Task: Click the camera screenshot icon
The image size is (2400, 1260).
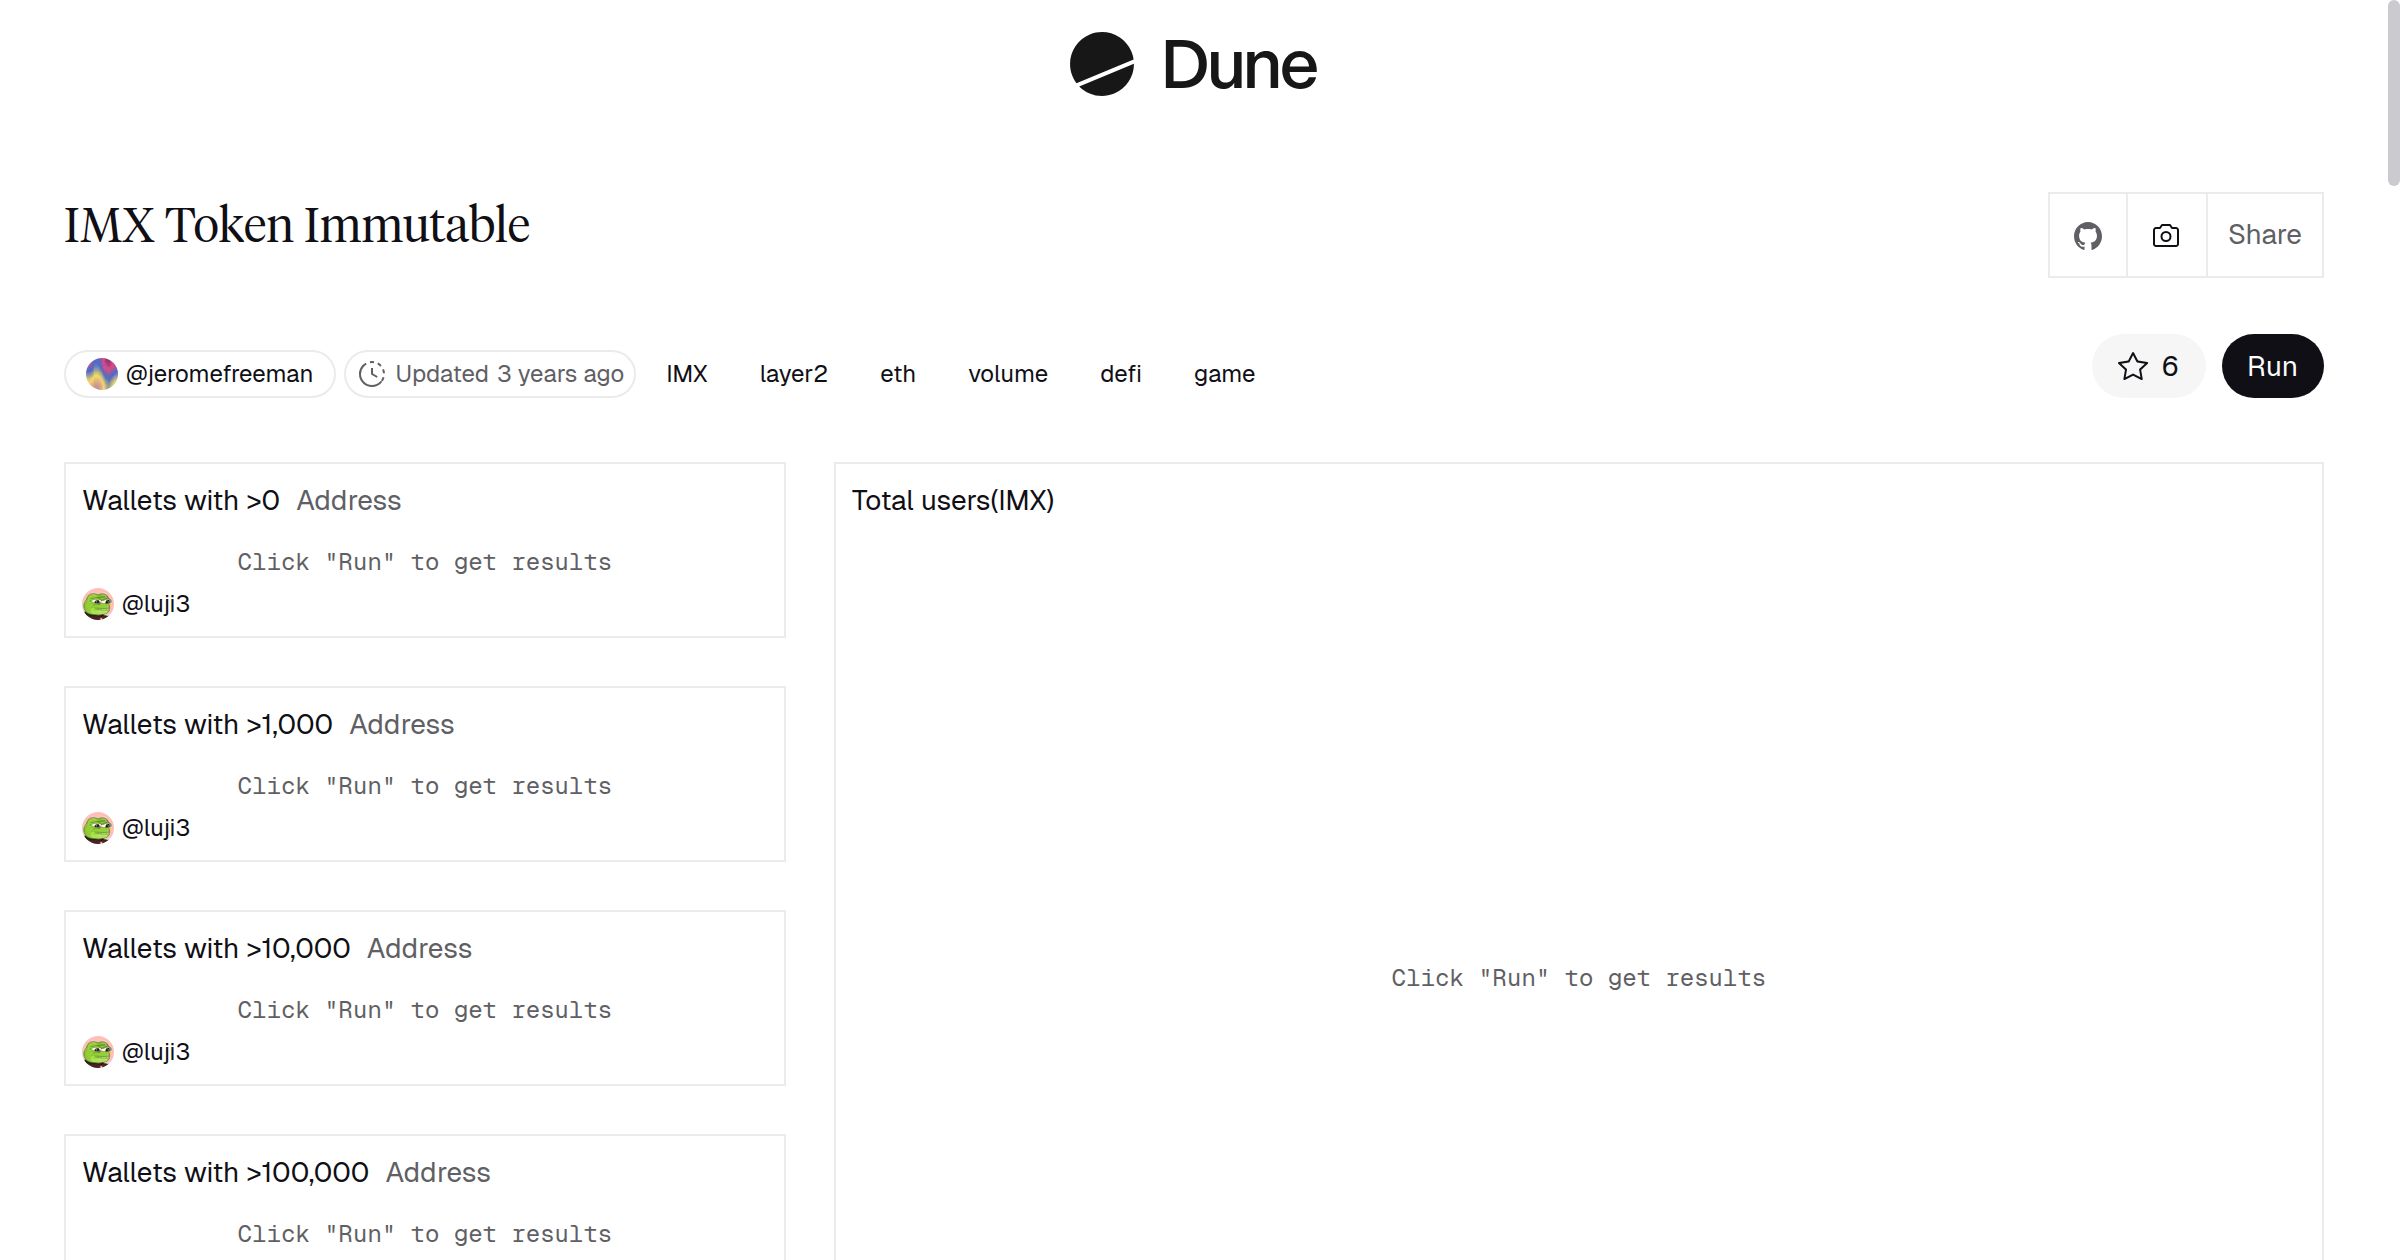Action: (x=2165, y=236)
